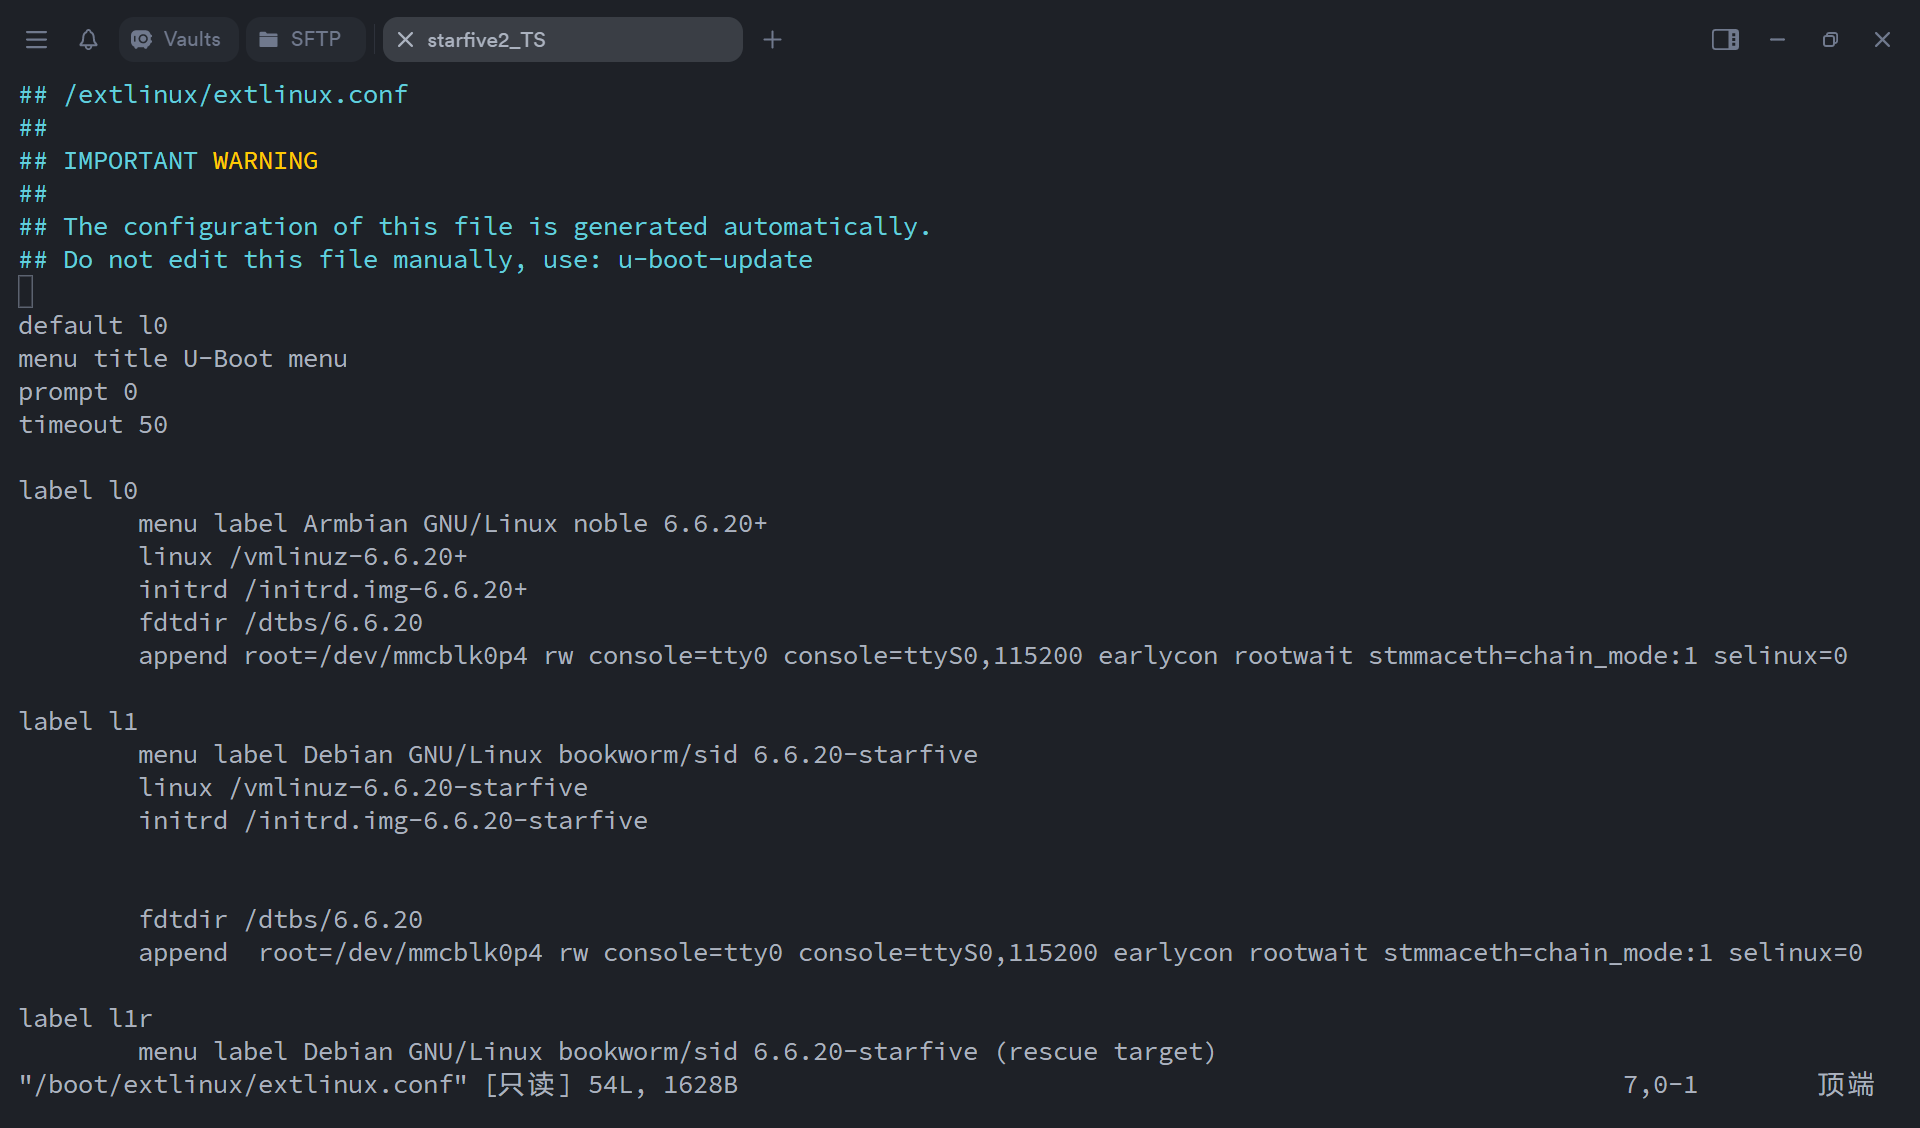Restore down the application window

click(x=1830, y=40)
